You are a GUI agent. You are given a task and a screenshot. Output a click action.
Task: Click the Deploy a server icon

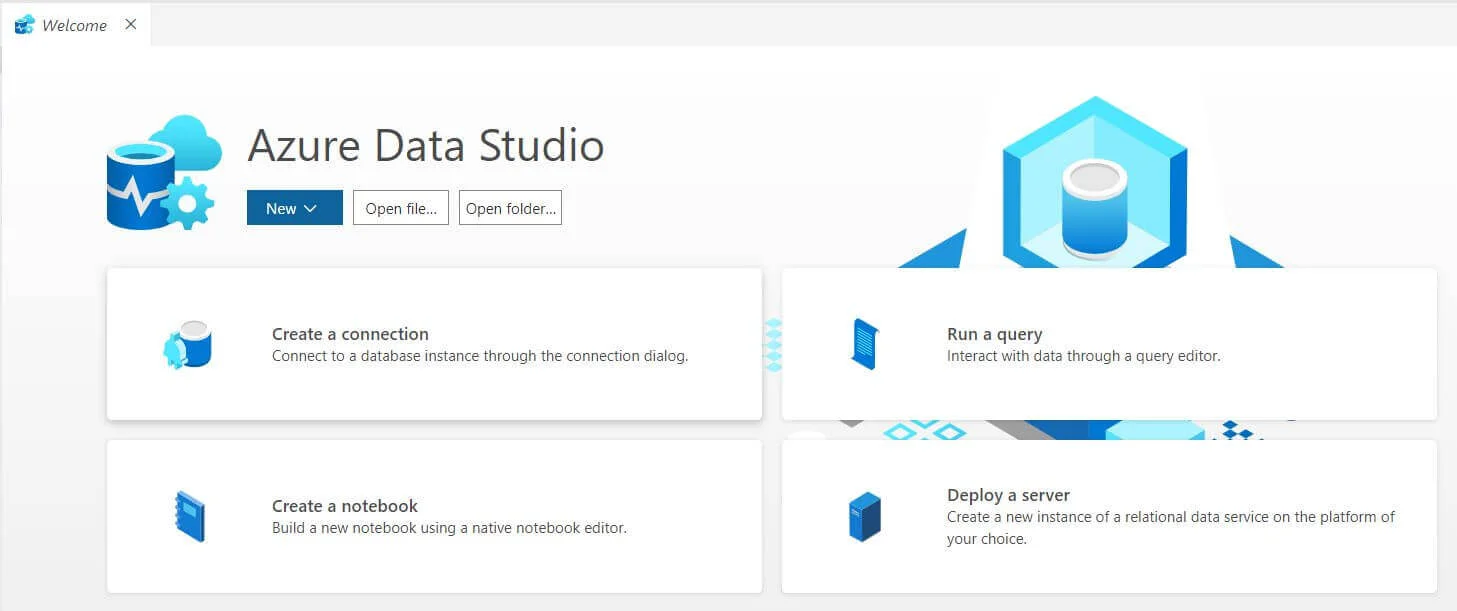tap(864, 516)
